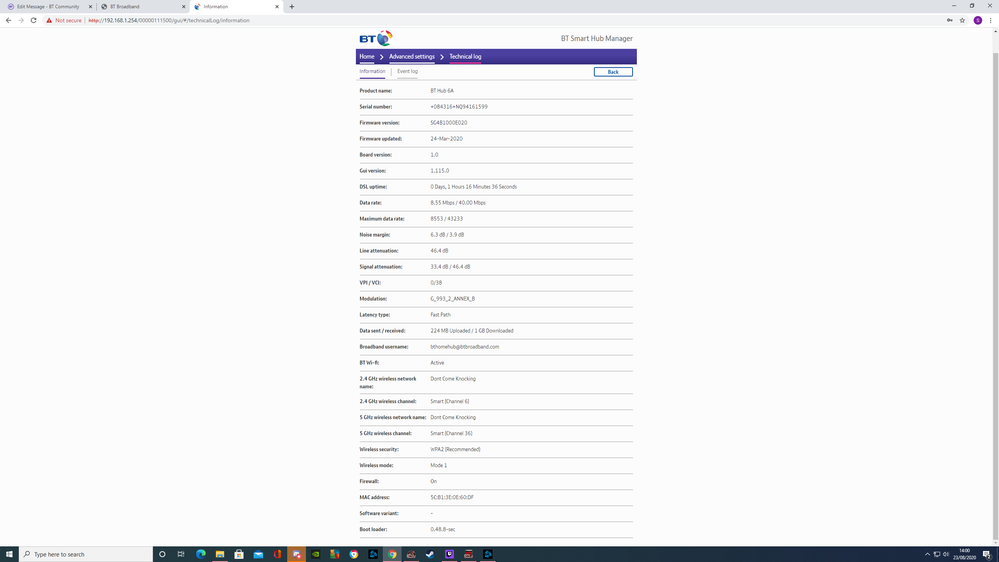Click the BT logo

375,39
